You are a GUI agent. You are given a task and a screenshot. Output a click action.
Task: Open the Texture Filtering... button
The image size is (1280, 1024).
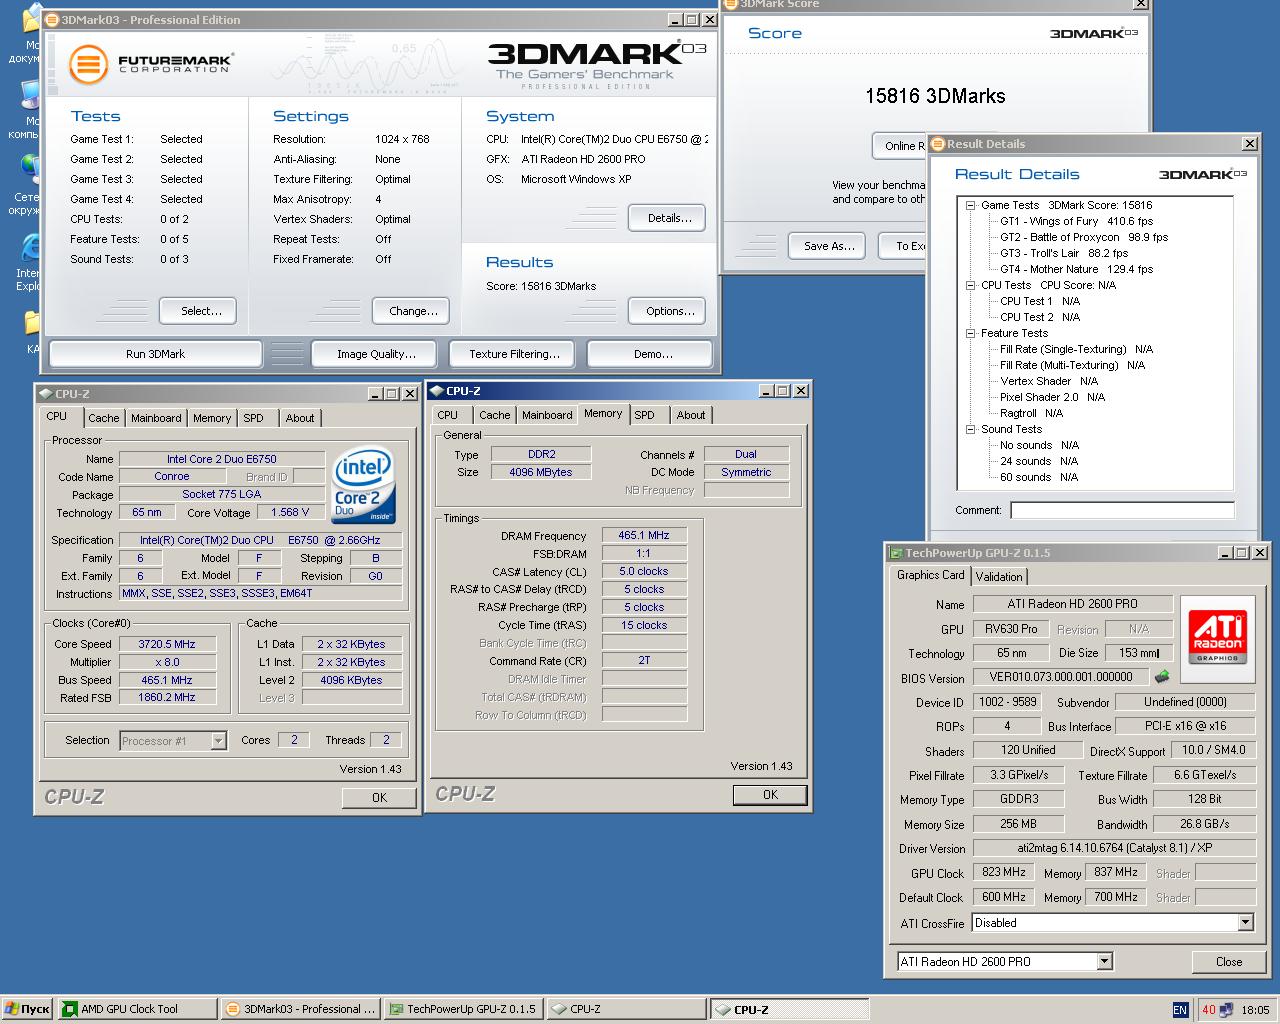514,354
